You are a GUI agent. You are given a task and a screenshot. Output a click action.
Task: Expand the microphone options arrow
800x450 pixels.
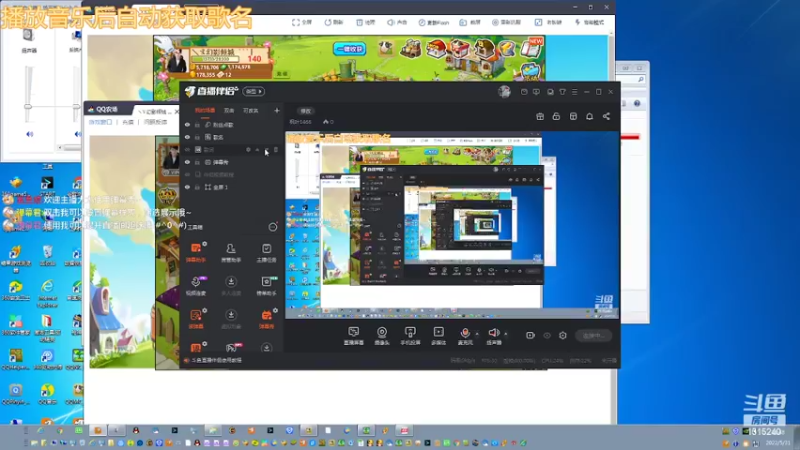pos(477,334)
